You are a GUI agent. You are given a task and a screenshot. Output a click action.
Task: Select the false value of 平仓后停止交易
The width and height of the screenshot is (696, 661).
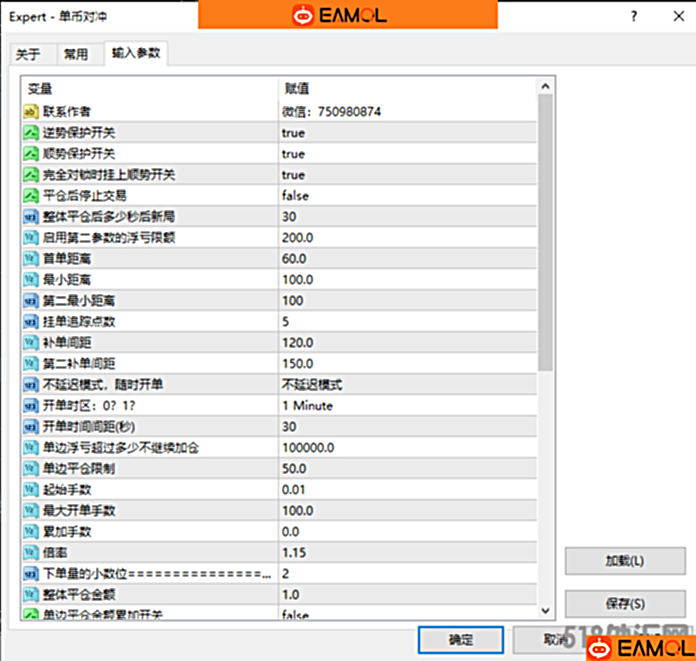click(407, 195)
